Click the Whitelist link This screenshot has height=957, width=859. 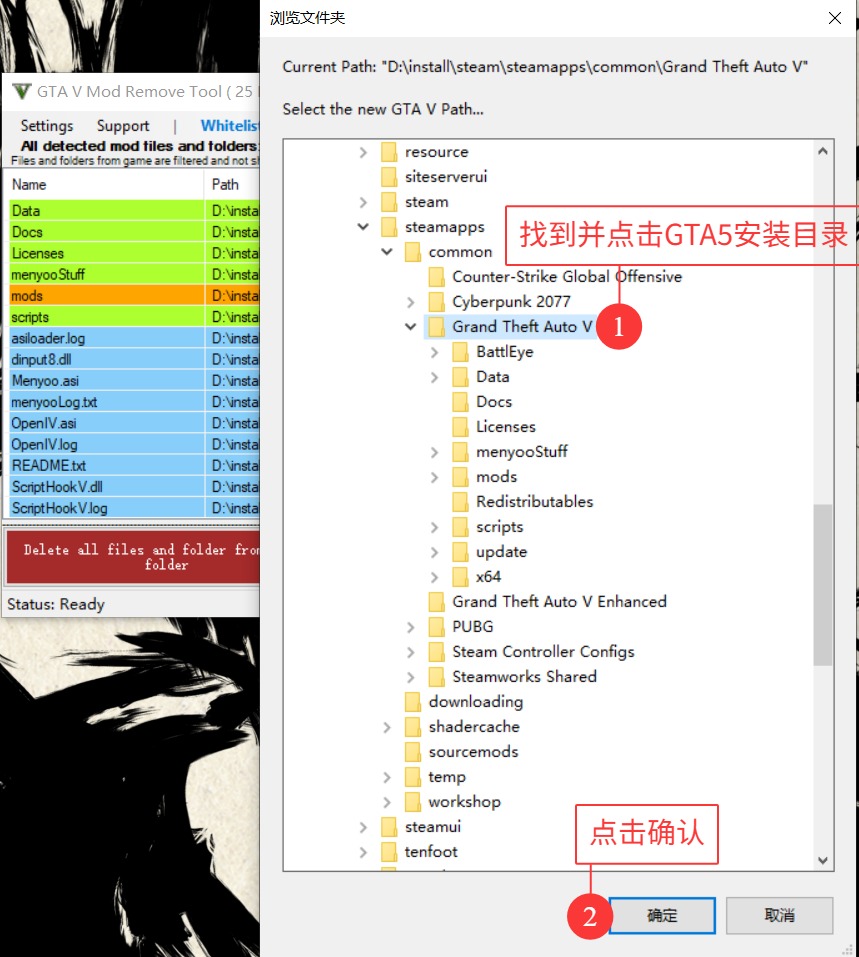pyautogui.click(x=229, y=125)
